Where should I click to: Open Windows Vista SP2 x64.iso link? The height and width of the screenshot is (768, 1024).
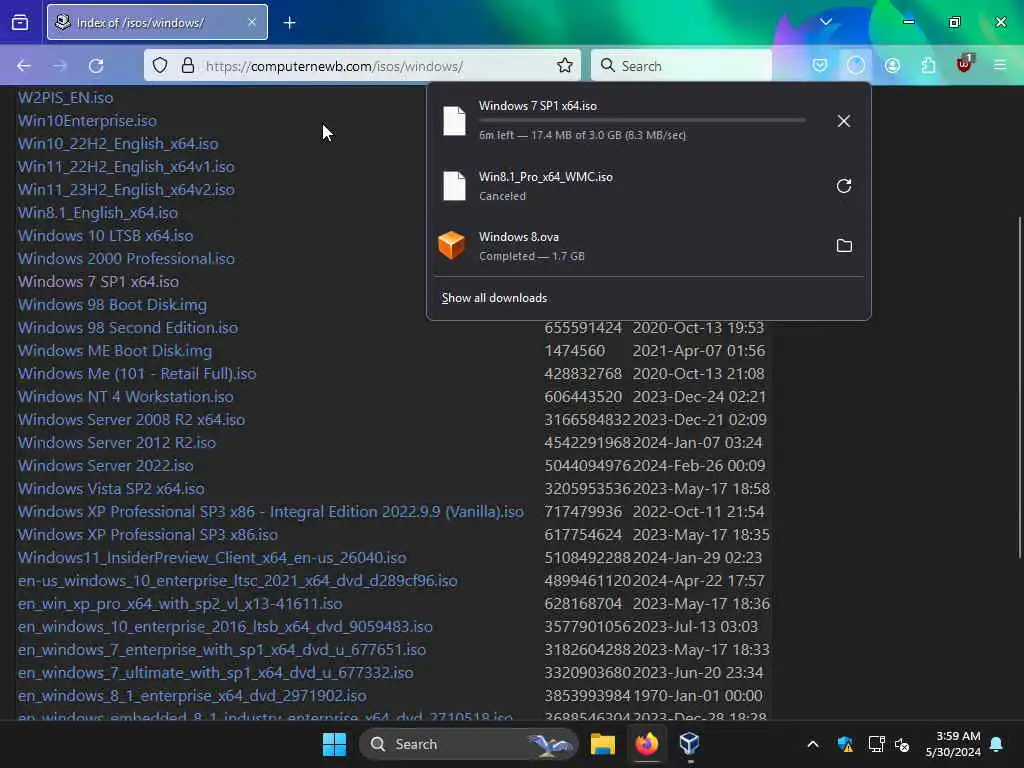pos(111,488)
